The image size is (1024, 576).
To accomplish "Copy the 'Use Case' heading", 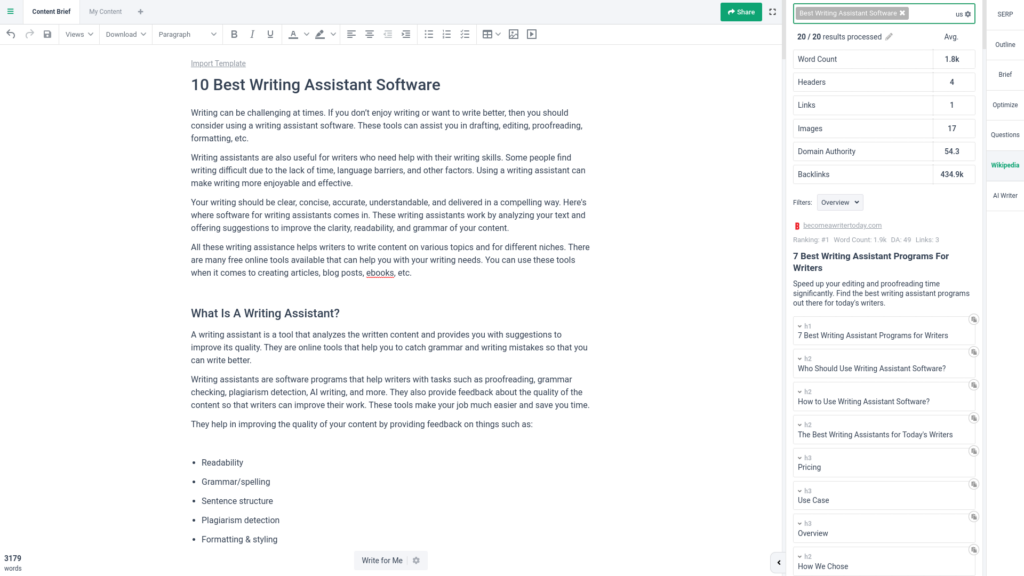I will click(974, 484).
